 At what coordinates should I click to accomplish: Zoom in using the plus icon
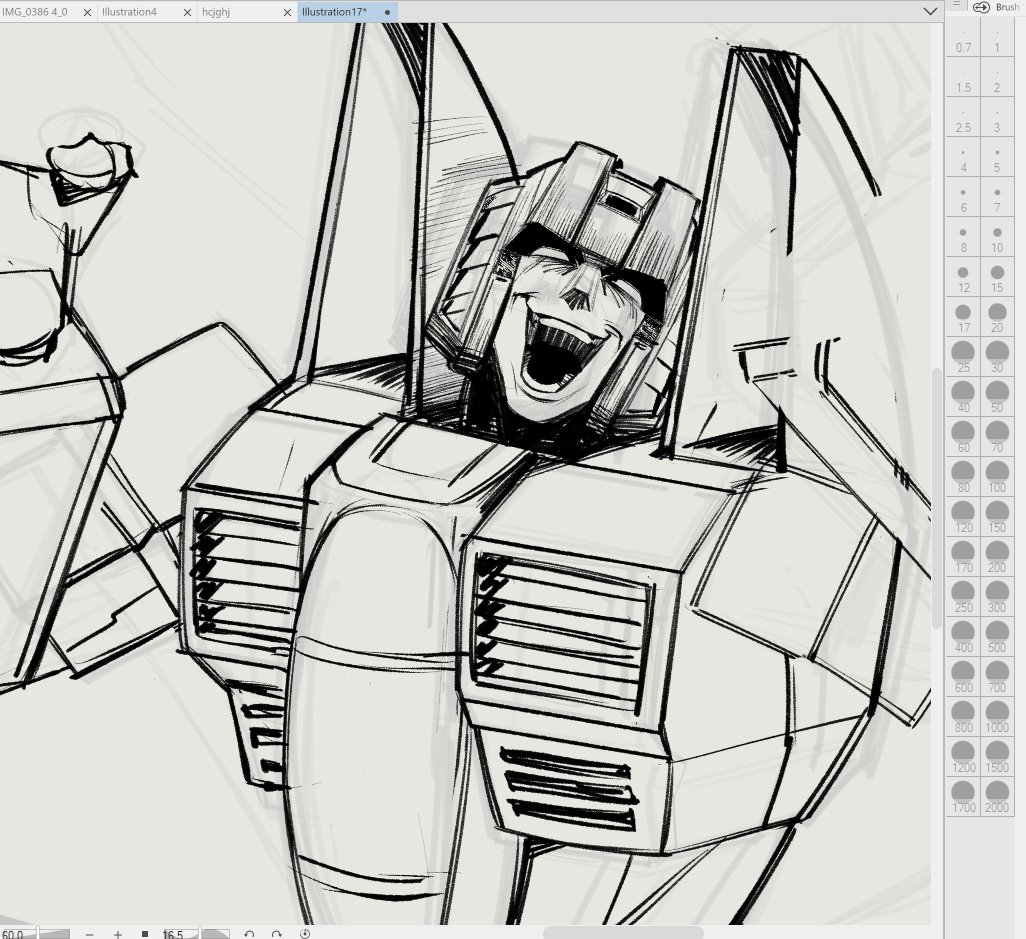point(117,934)
